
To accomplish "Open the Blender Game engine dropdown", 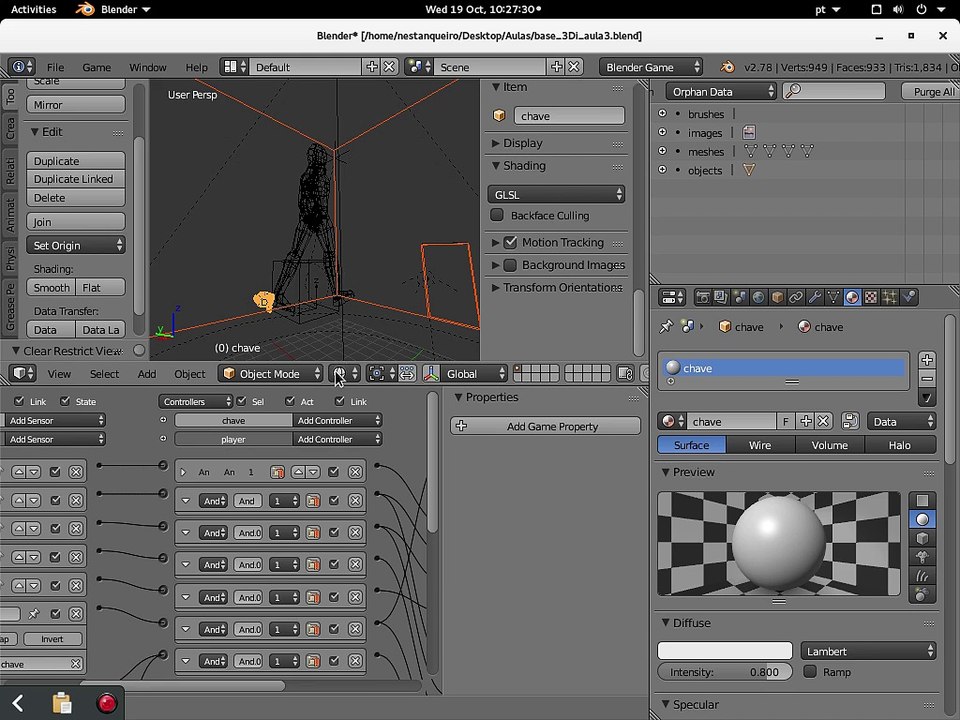I will 651,67.
